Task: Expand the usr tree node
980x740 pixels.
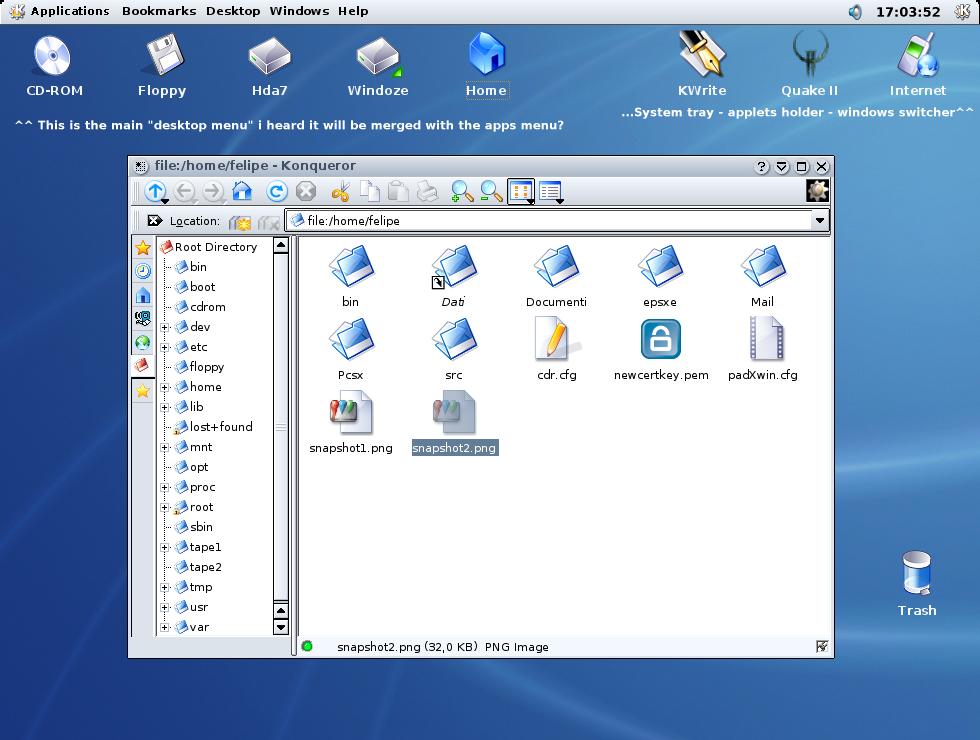Action: [x=165, y=607]
